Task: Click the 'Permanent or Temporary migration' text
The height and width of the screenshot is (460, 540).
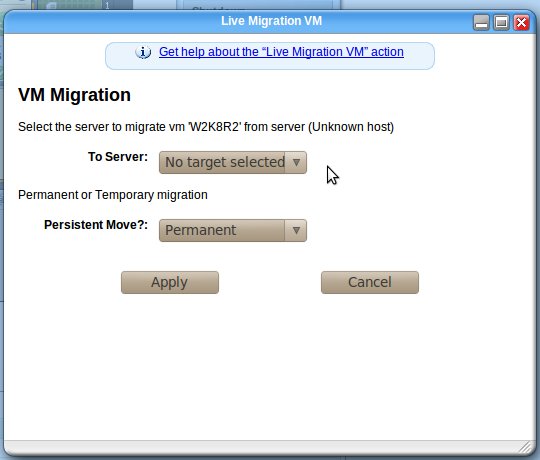Action: coord(113,195)
